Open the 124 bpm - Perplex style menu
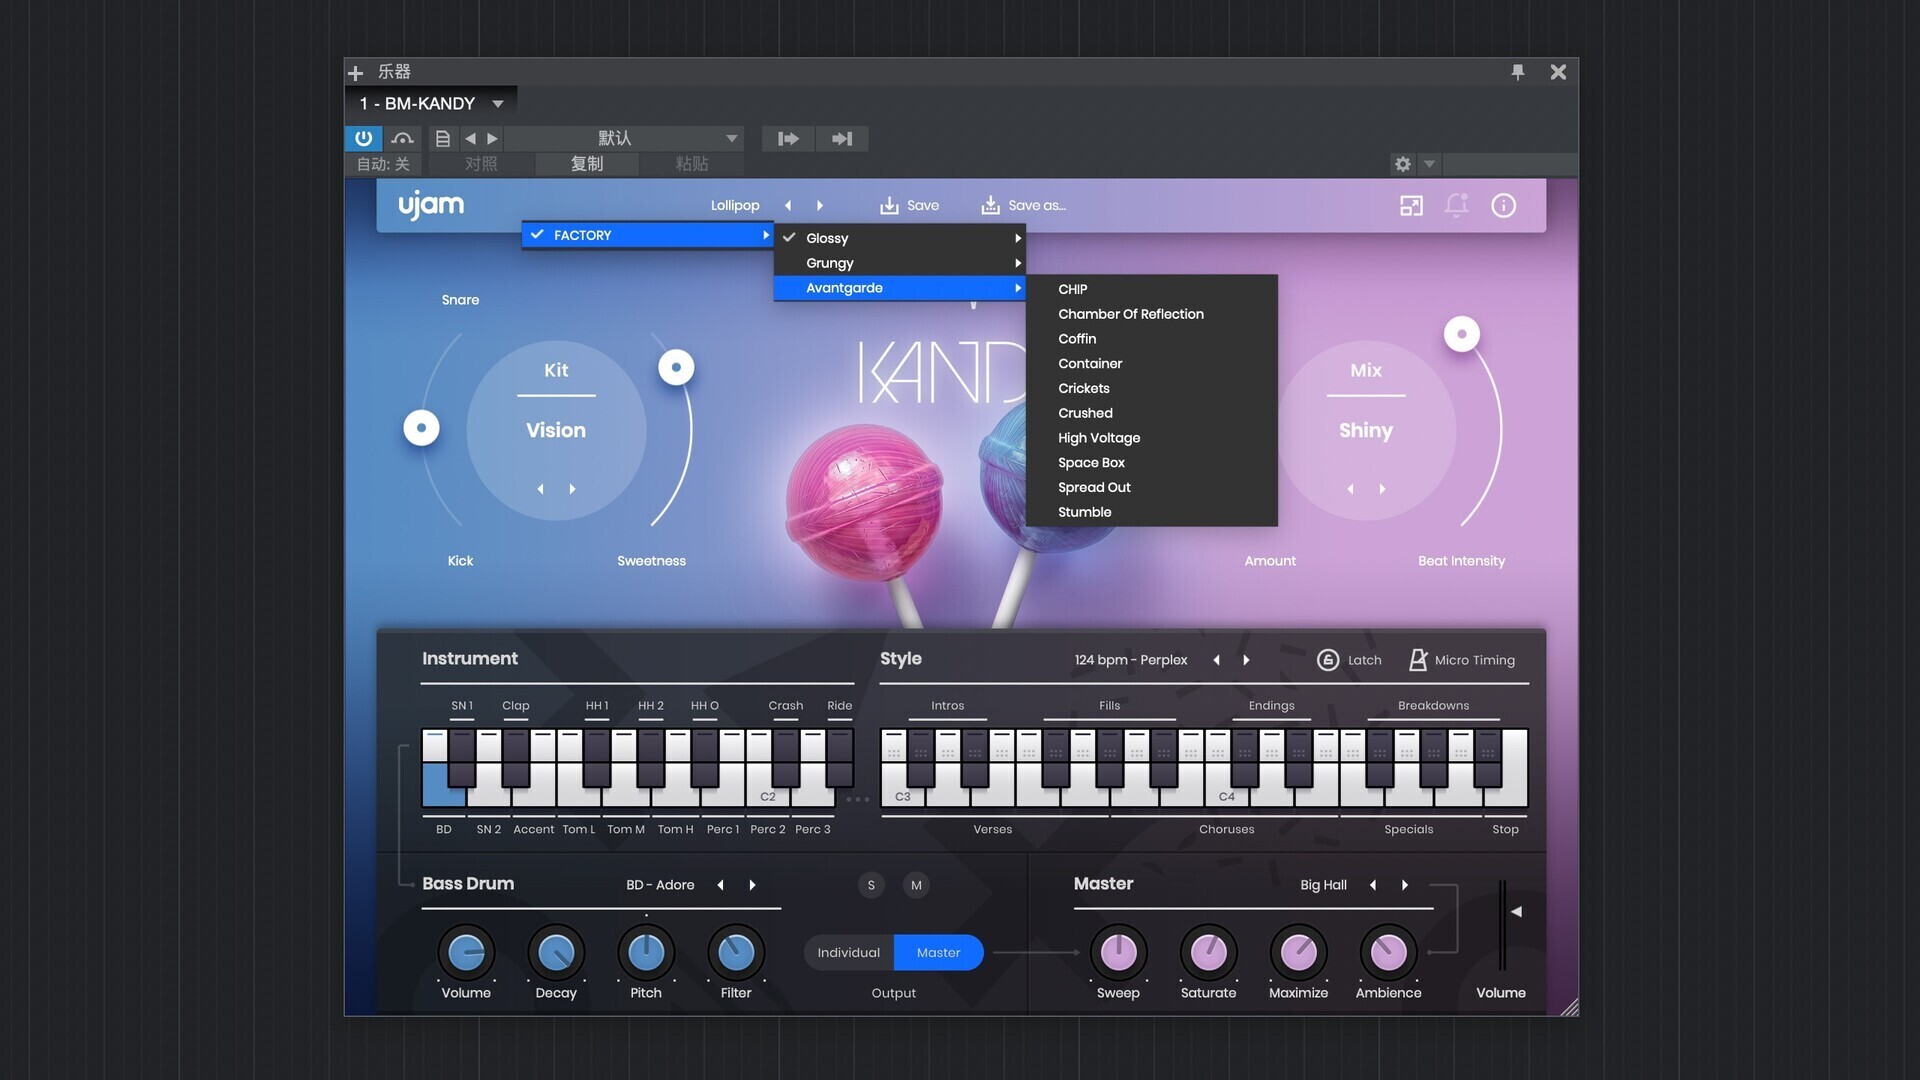The image size is (1920, 1080). pos(1131,660)
